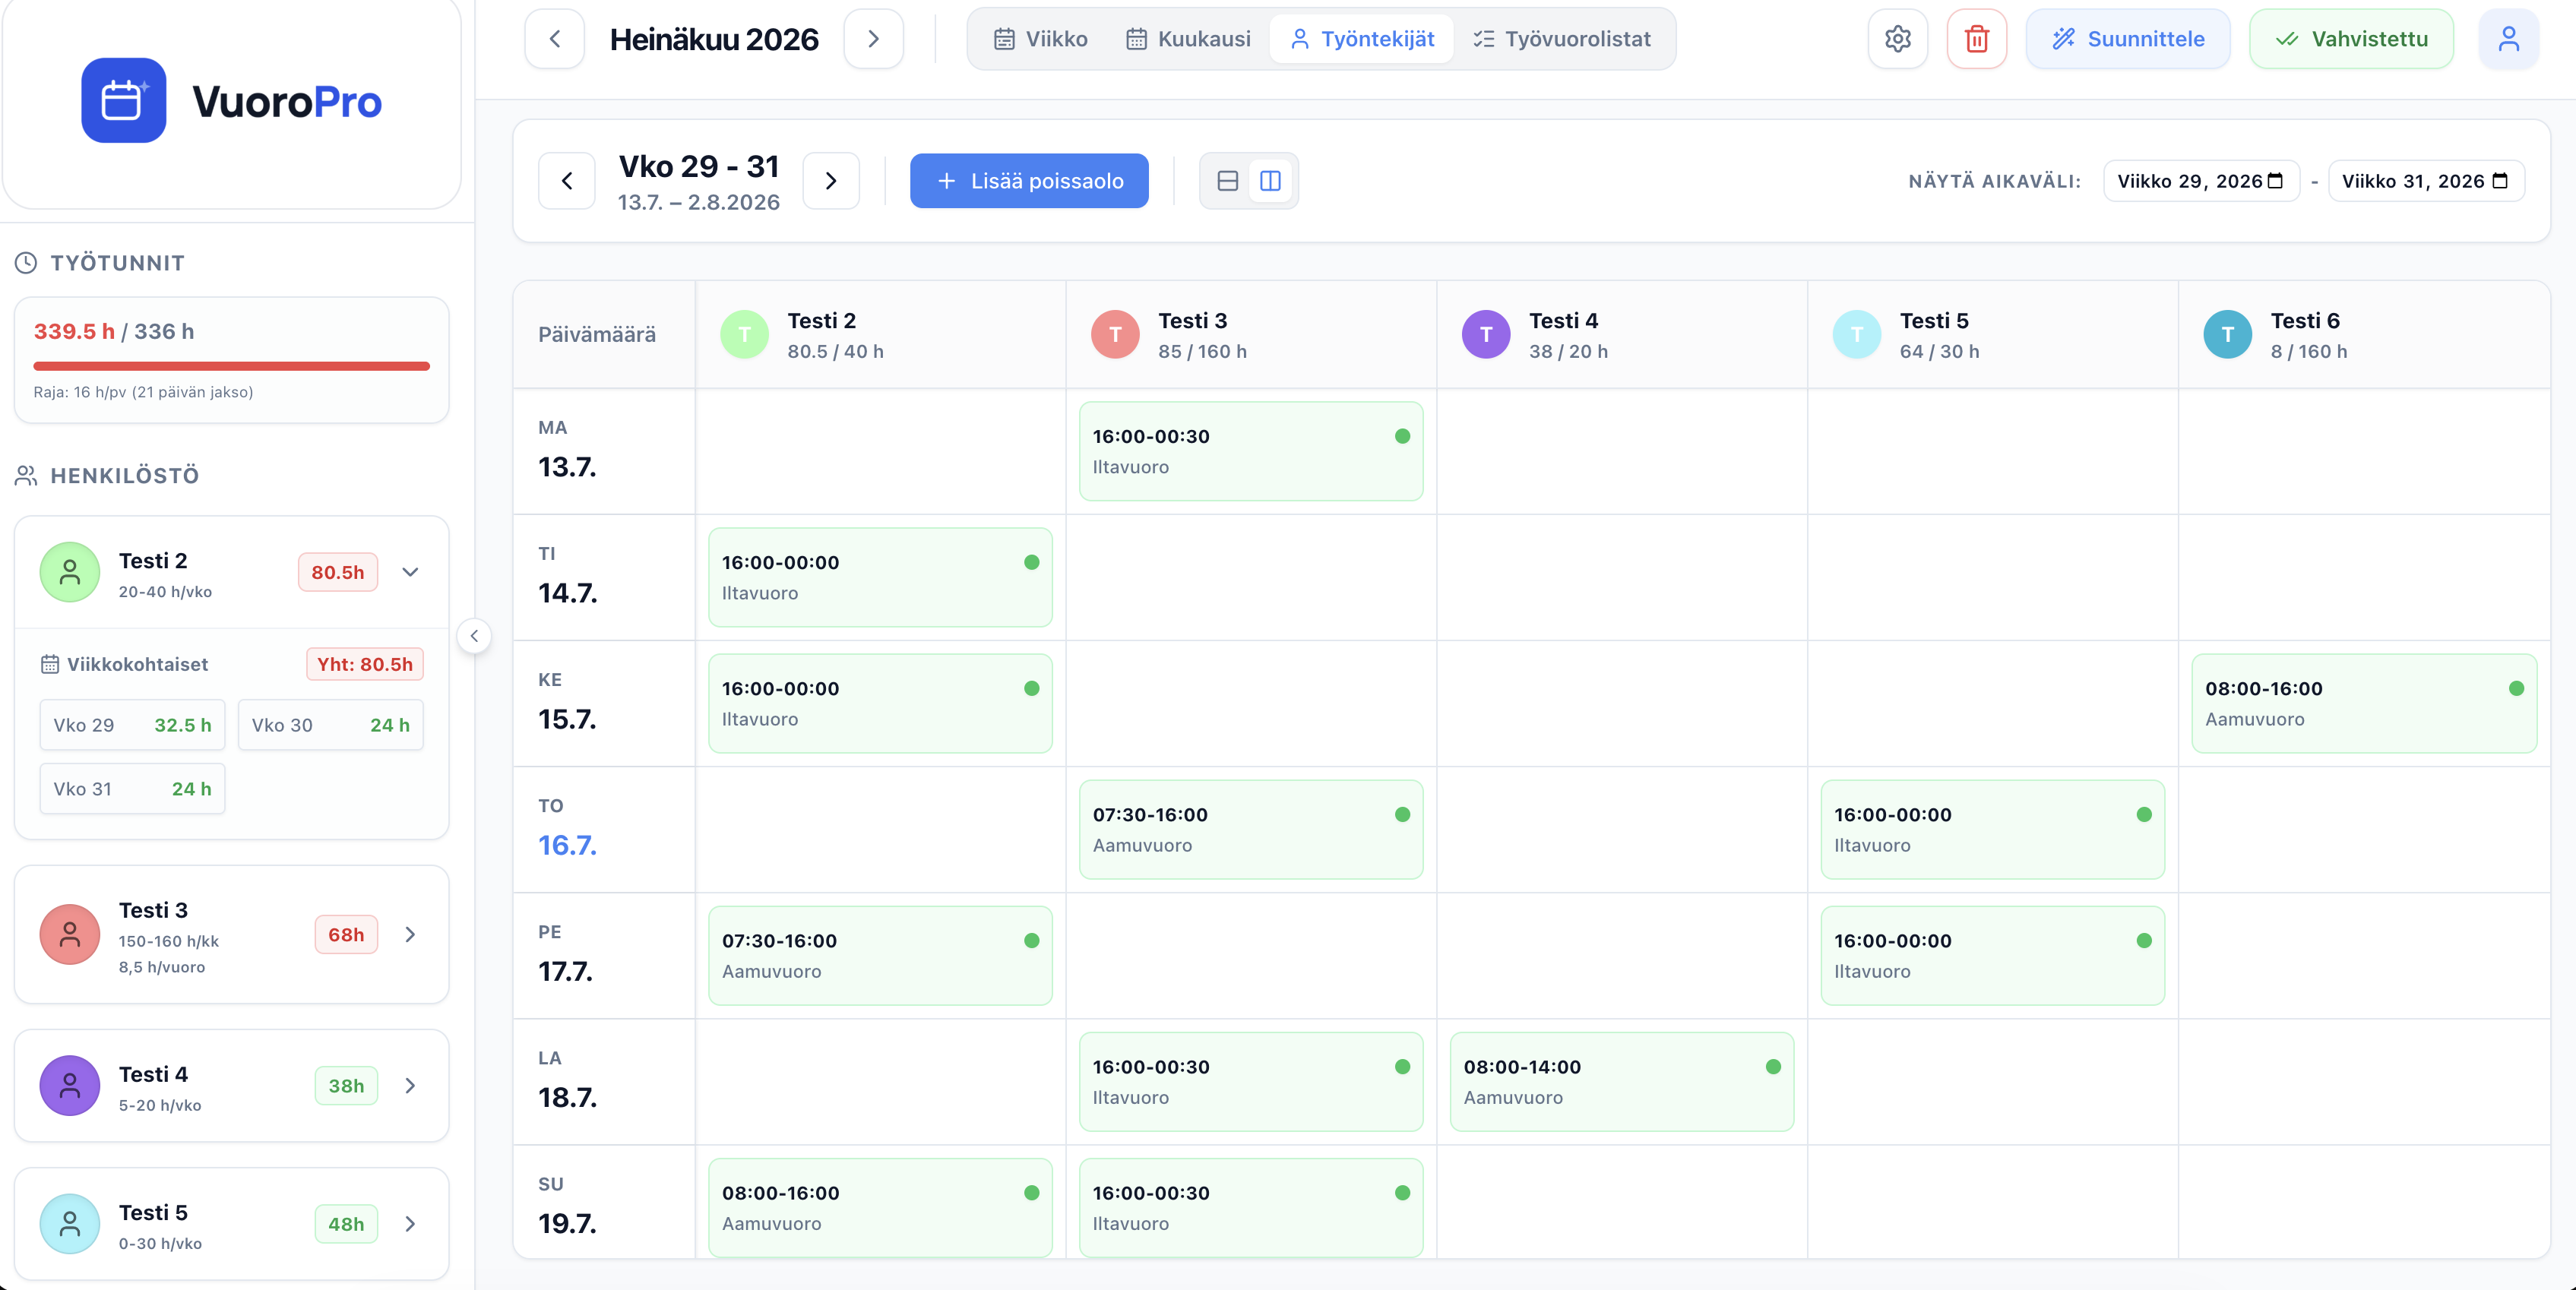2576x1290 pixels.
Task: Go to previous weeks arrow beside Vko 29 - 31
Action: pos(567,181)
